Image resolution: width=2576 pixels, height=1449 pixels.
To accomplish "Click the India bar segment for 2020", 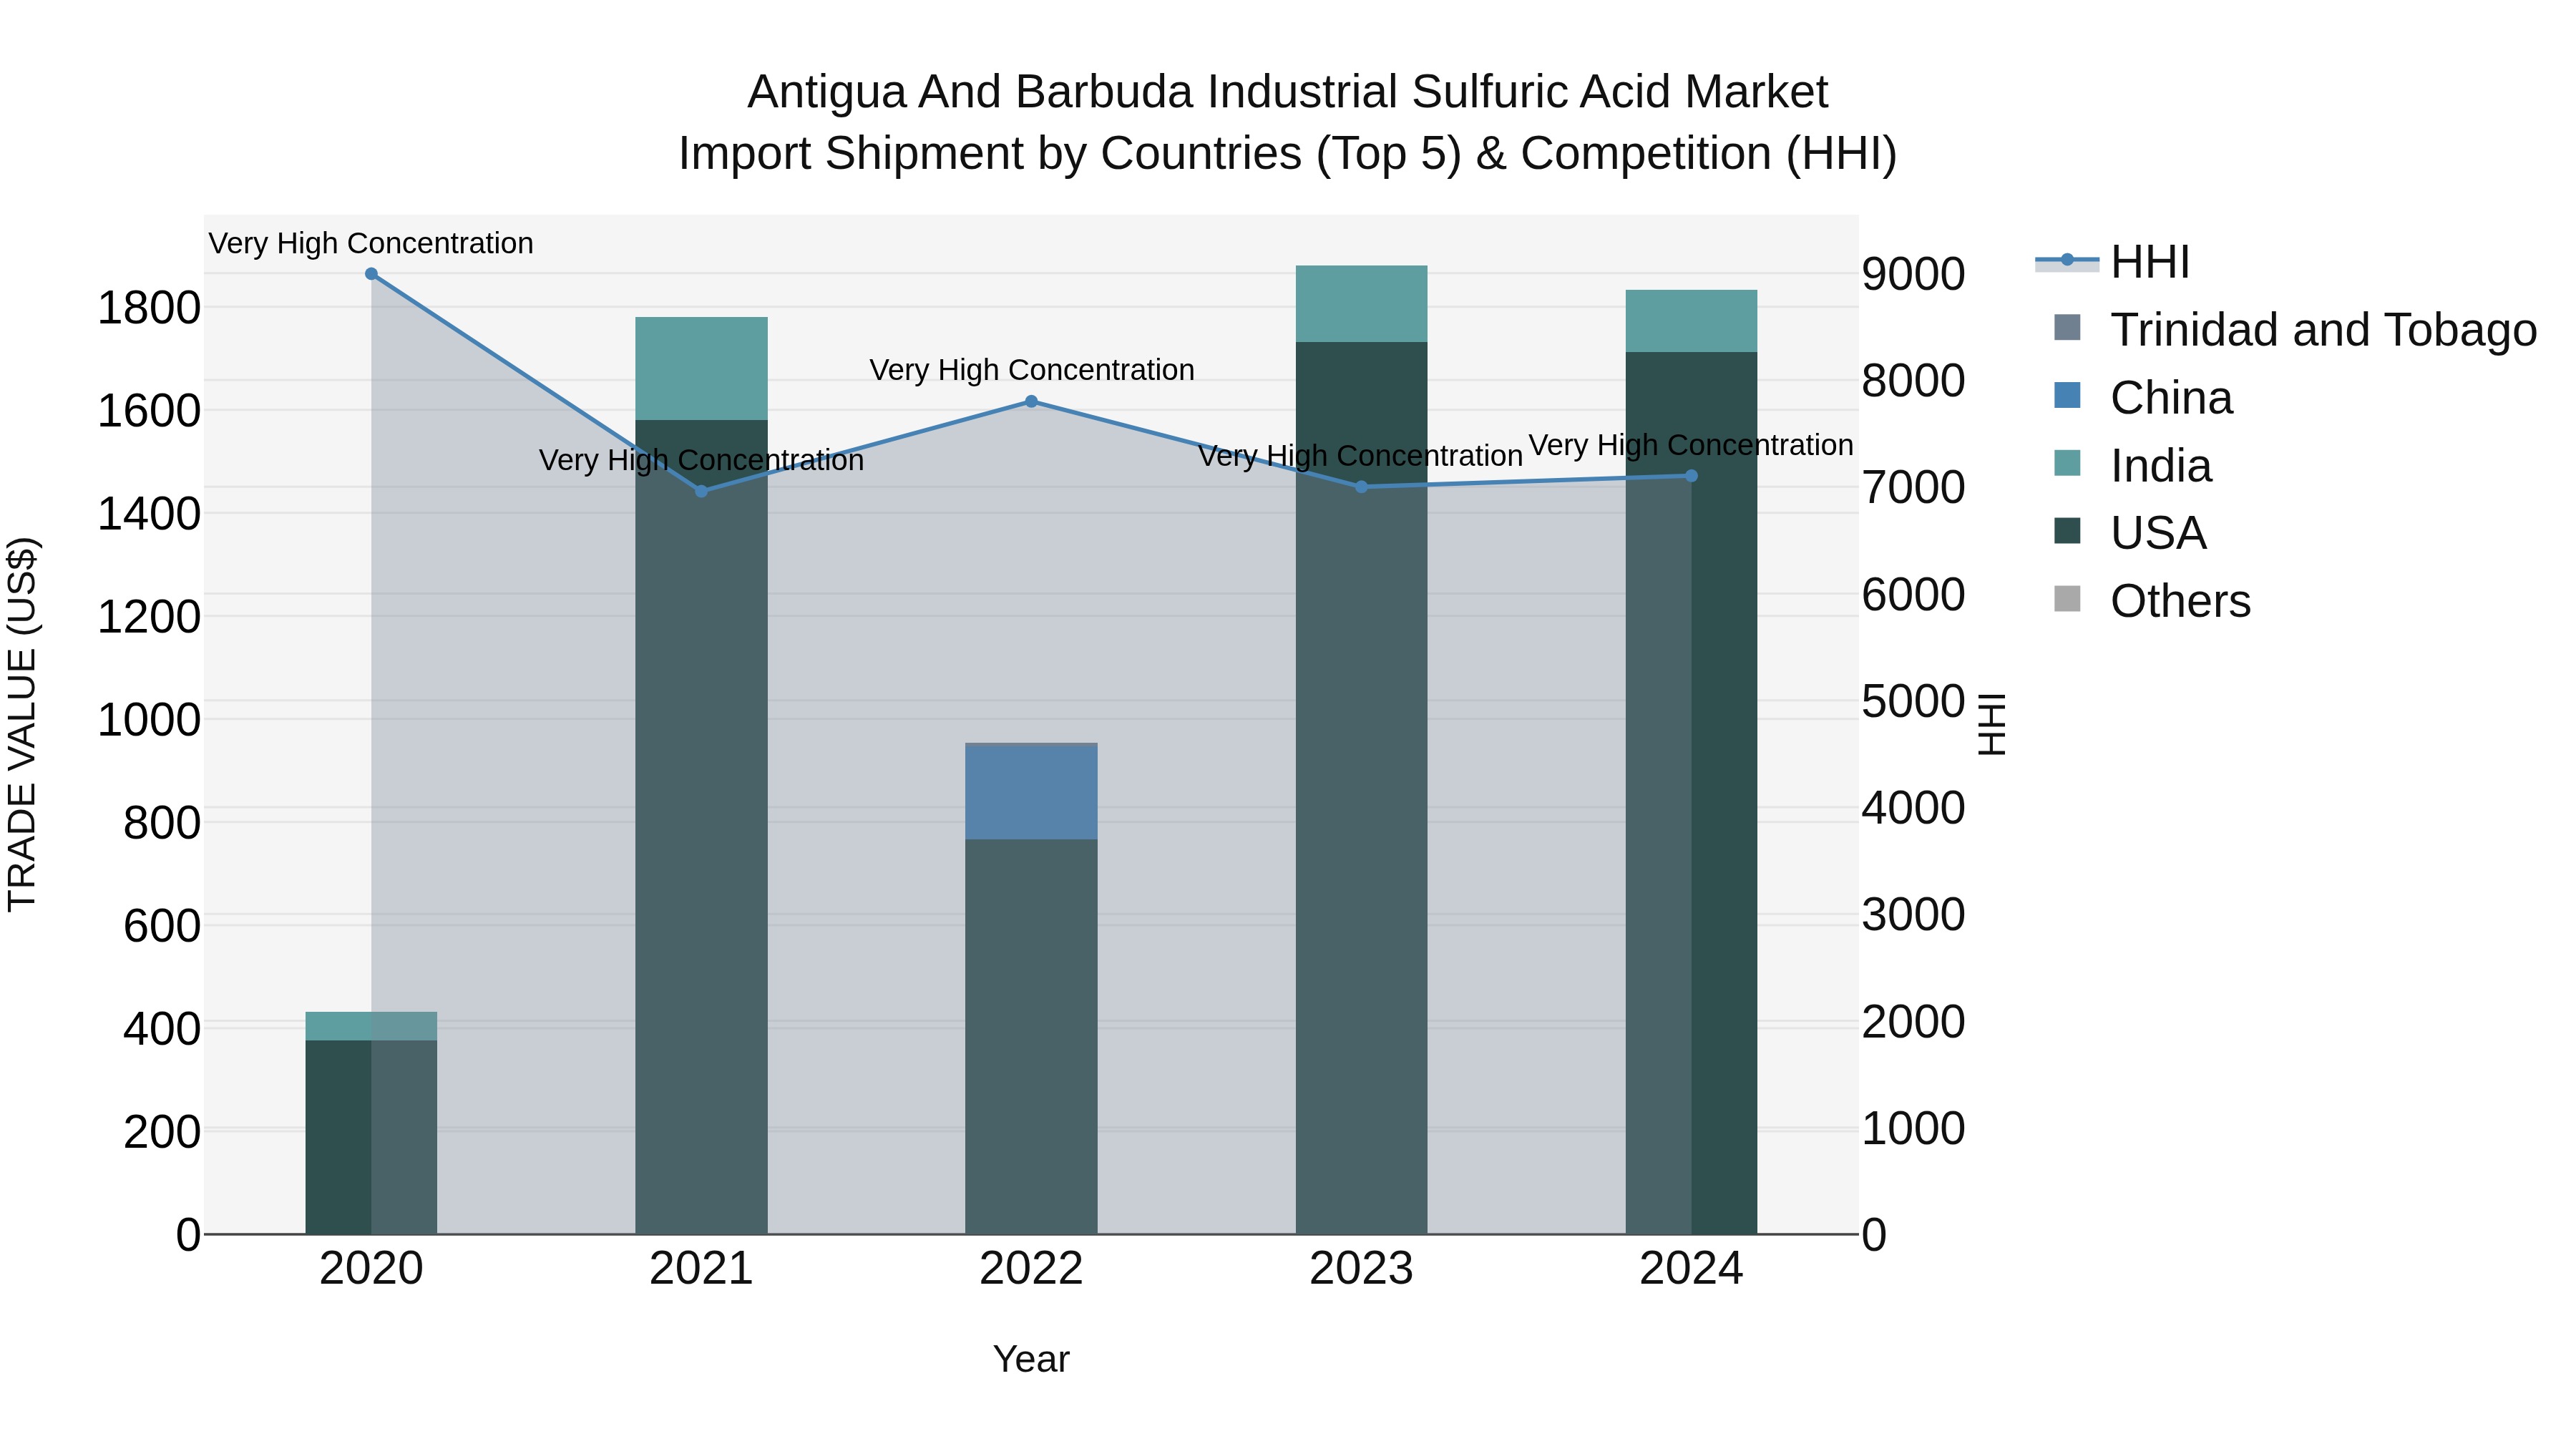I will point(371,1026).
